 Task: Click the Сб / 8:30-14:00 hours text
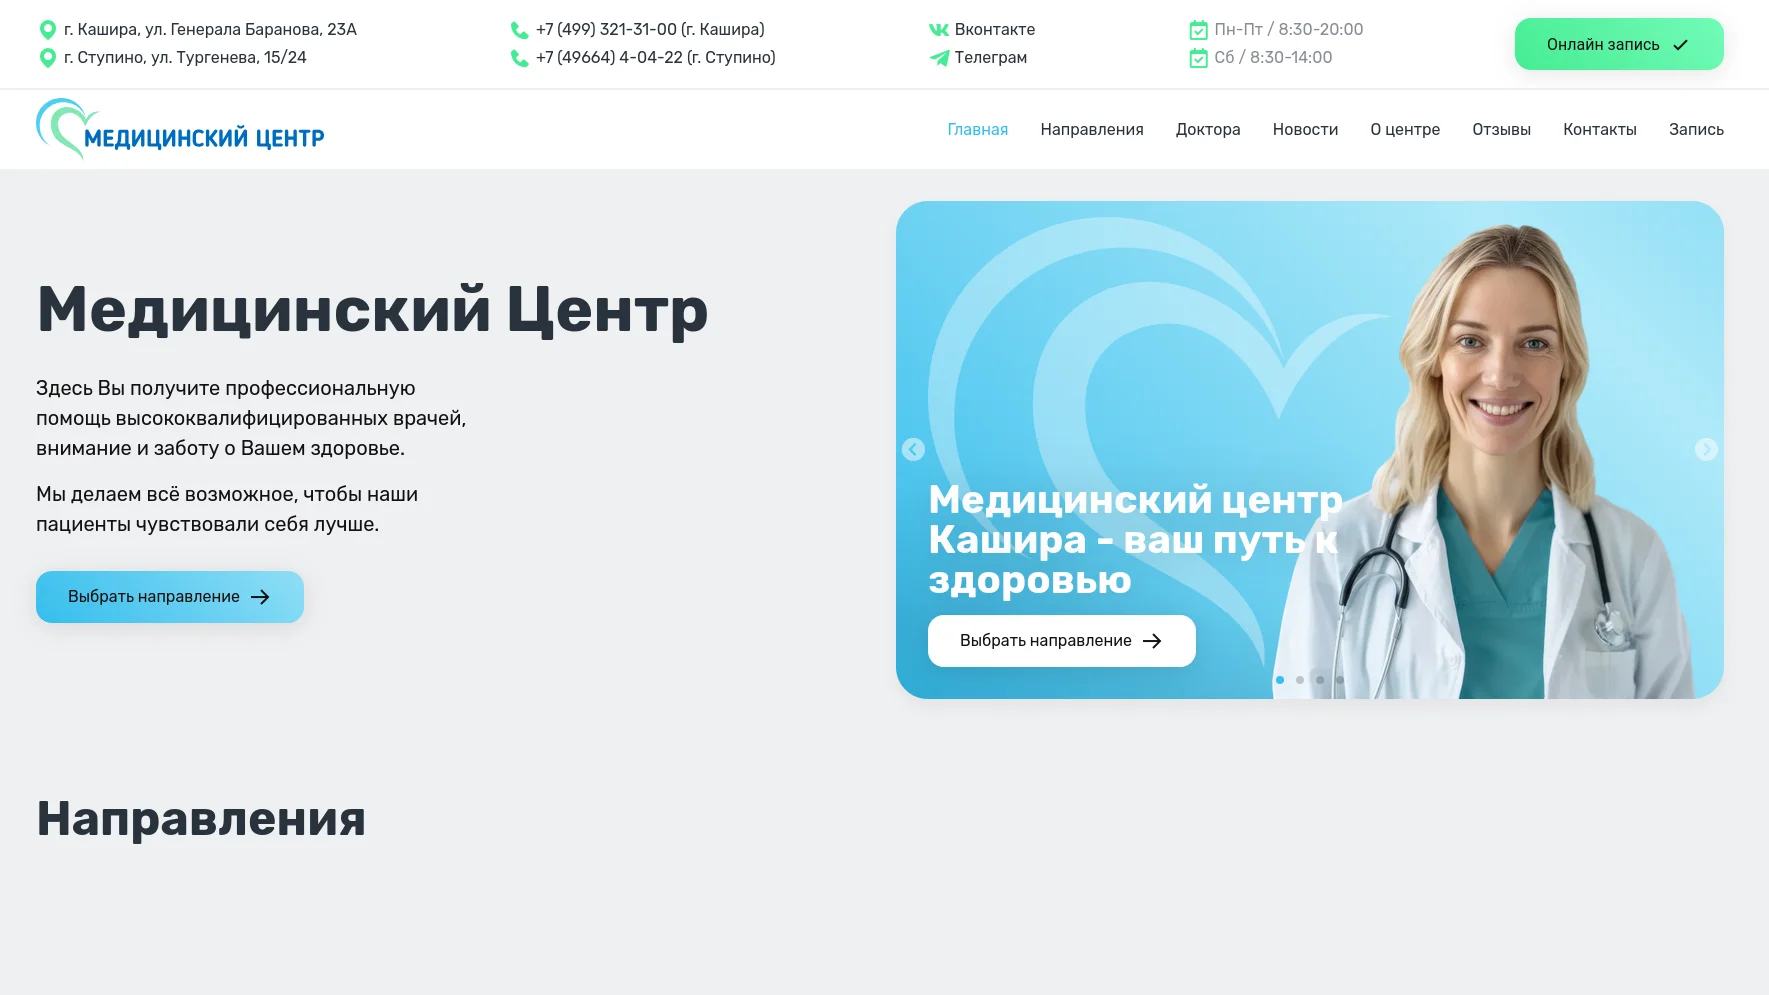1274,58
